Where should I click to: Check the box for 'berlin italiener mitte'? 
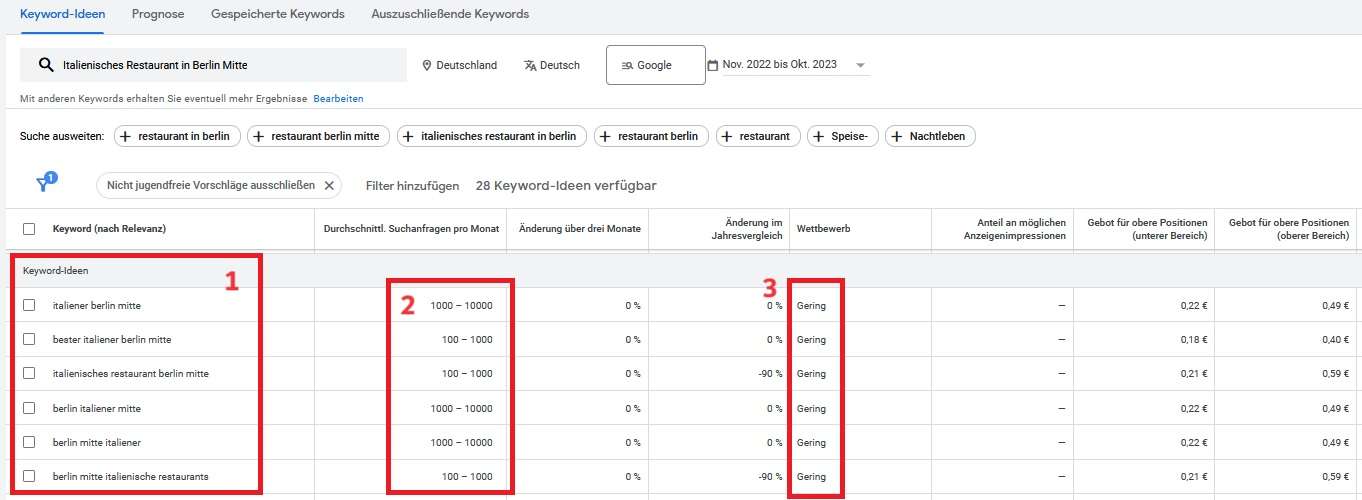29,408
